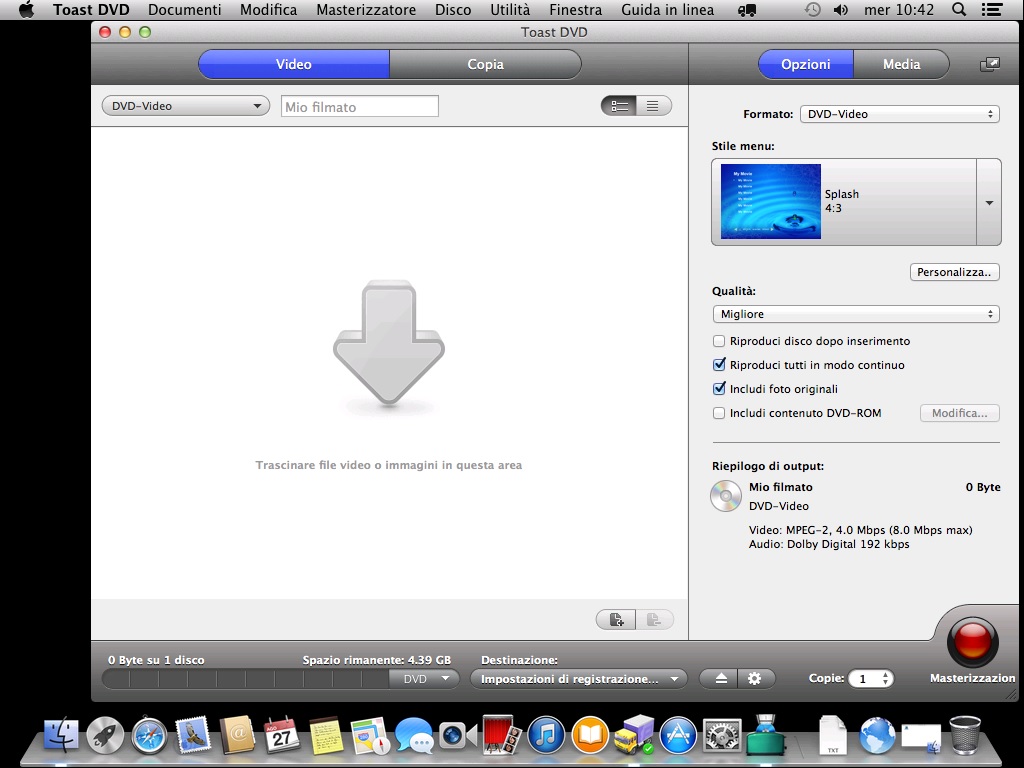The width and height of the screenshot is (1024, 768).
Task: Open iTunes music note in Dock
Action: (546, 735)
